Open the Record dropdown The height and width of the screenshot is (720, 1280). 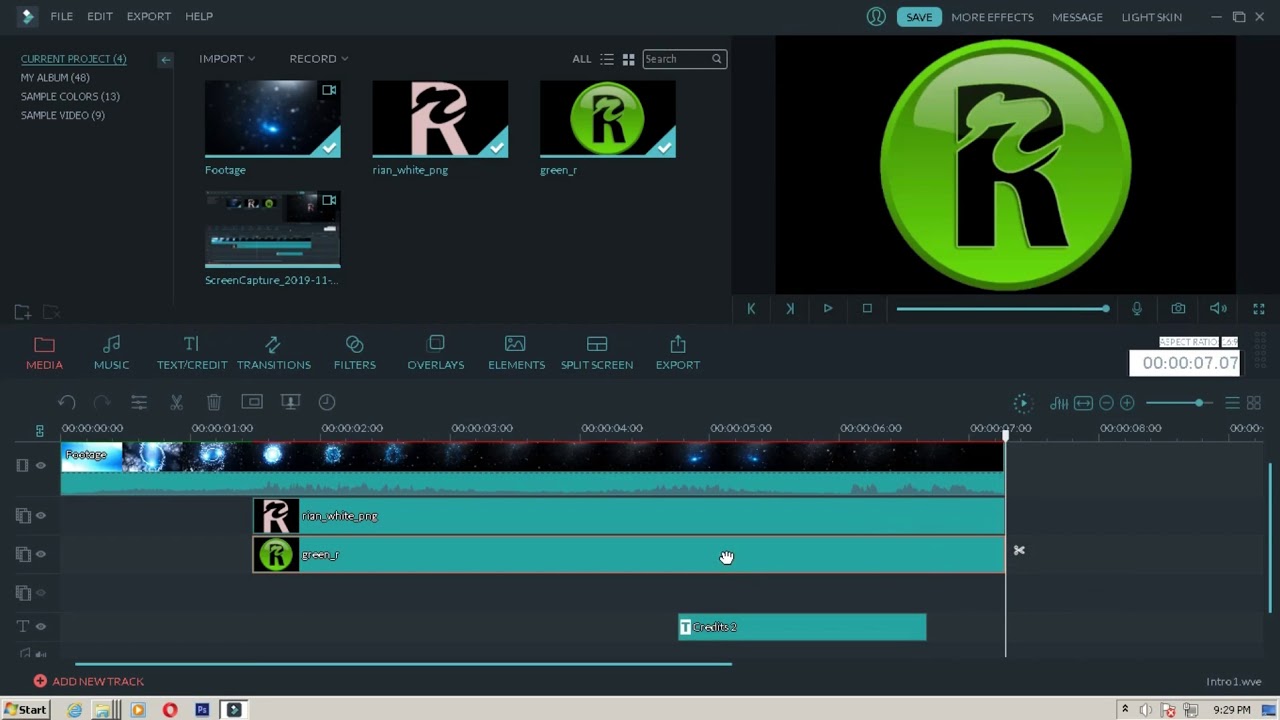[x=319, y=58]
